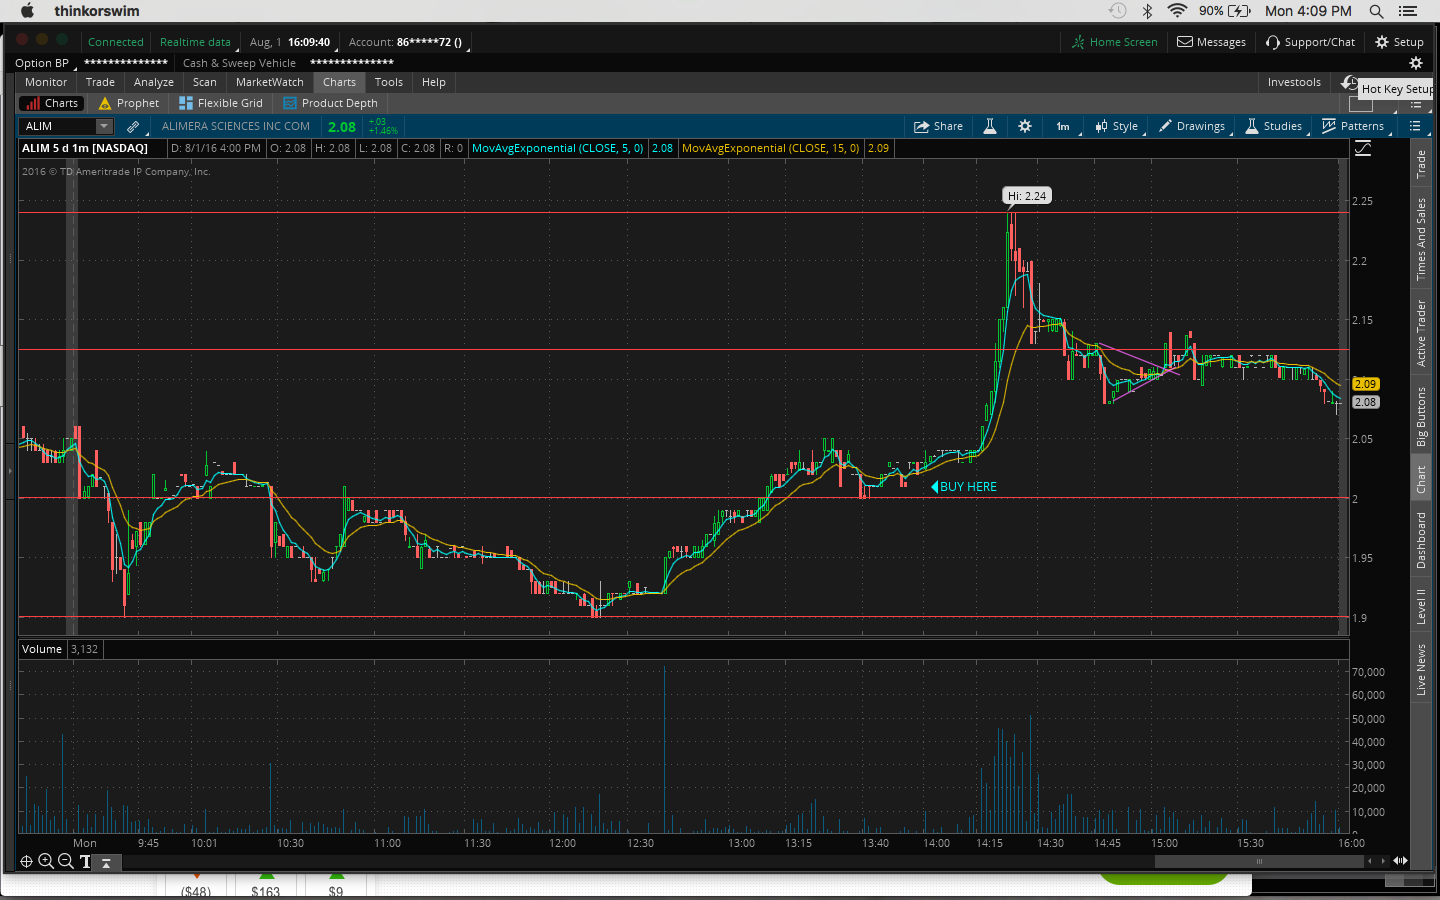
Task: Click MovAvgExponential (CLOSE, 5, 0) study label
Action: point(558,148)
